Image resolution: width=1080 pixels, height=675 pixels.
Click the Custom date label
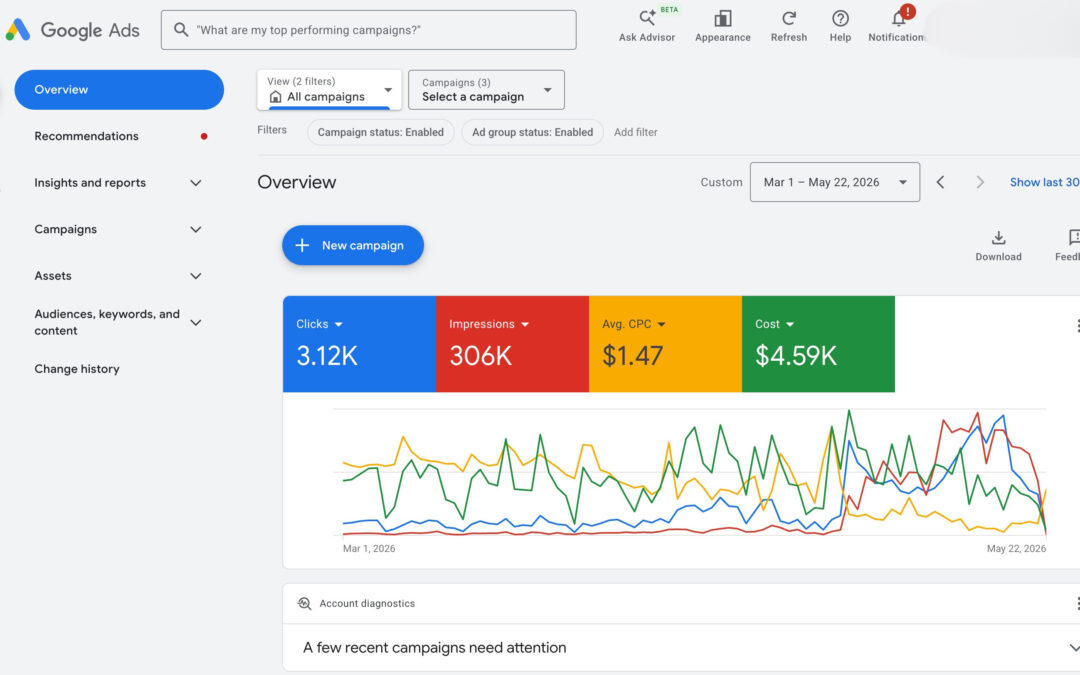pyautogui.click(x=721, y=183)
